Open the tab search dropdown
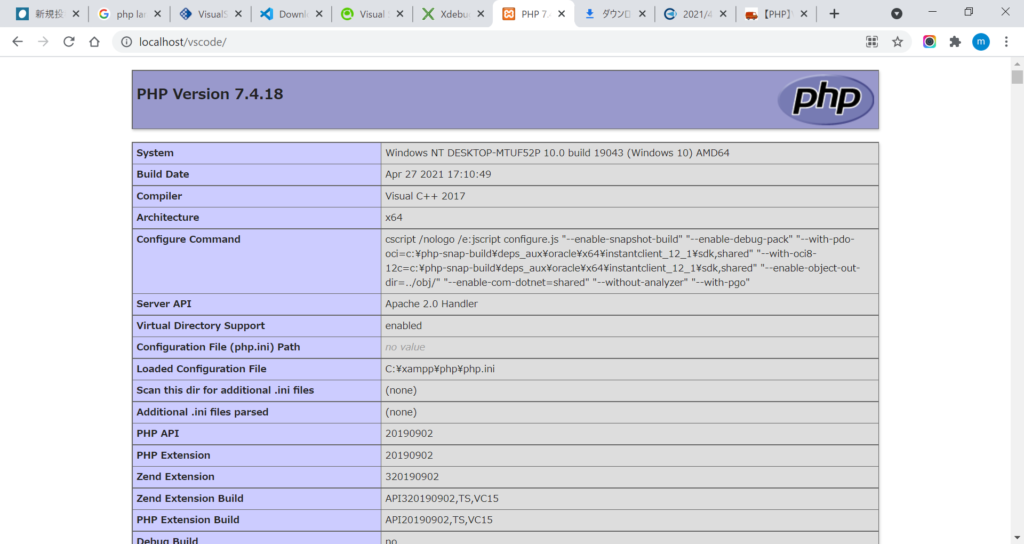This screenshot has width=1024, height=544. (897, 14)
